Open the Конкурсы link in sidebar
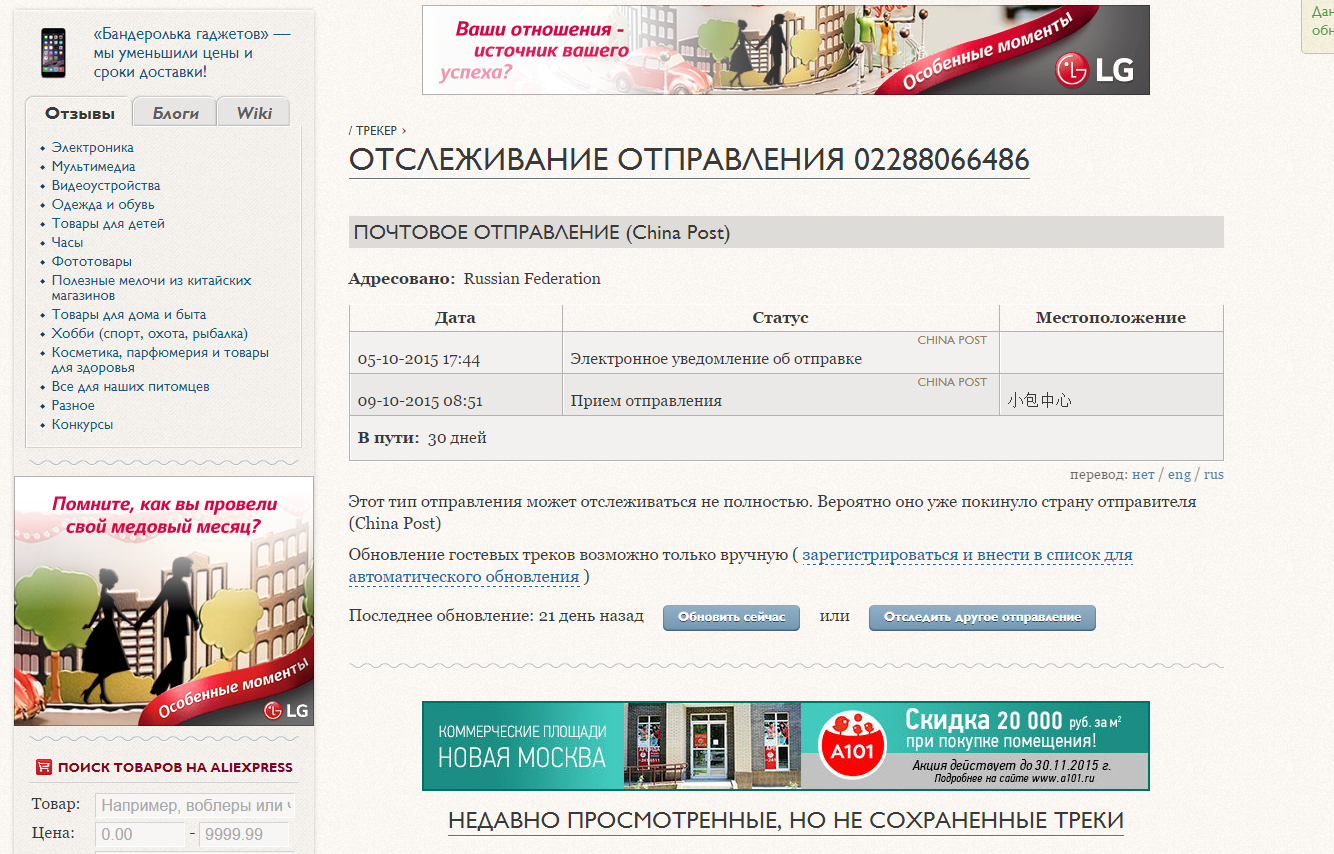The height and width of the screenshot is (854, 1334). pyautogui.click(x=82, y=424)
